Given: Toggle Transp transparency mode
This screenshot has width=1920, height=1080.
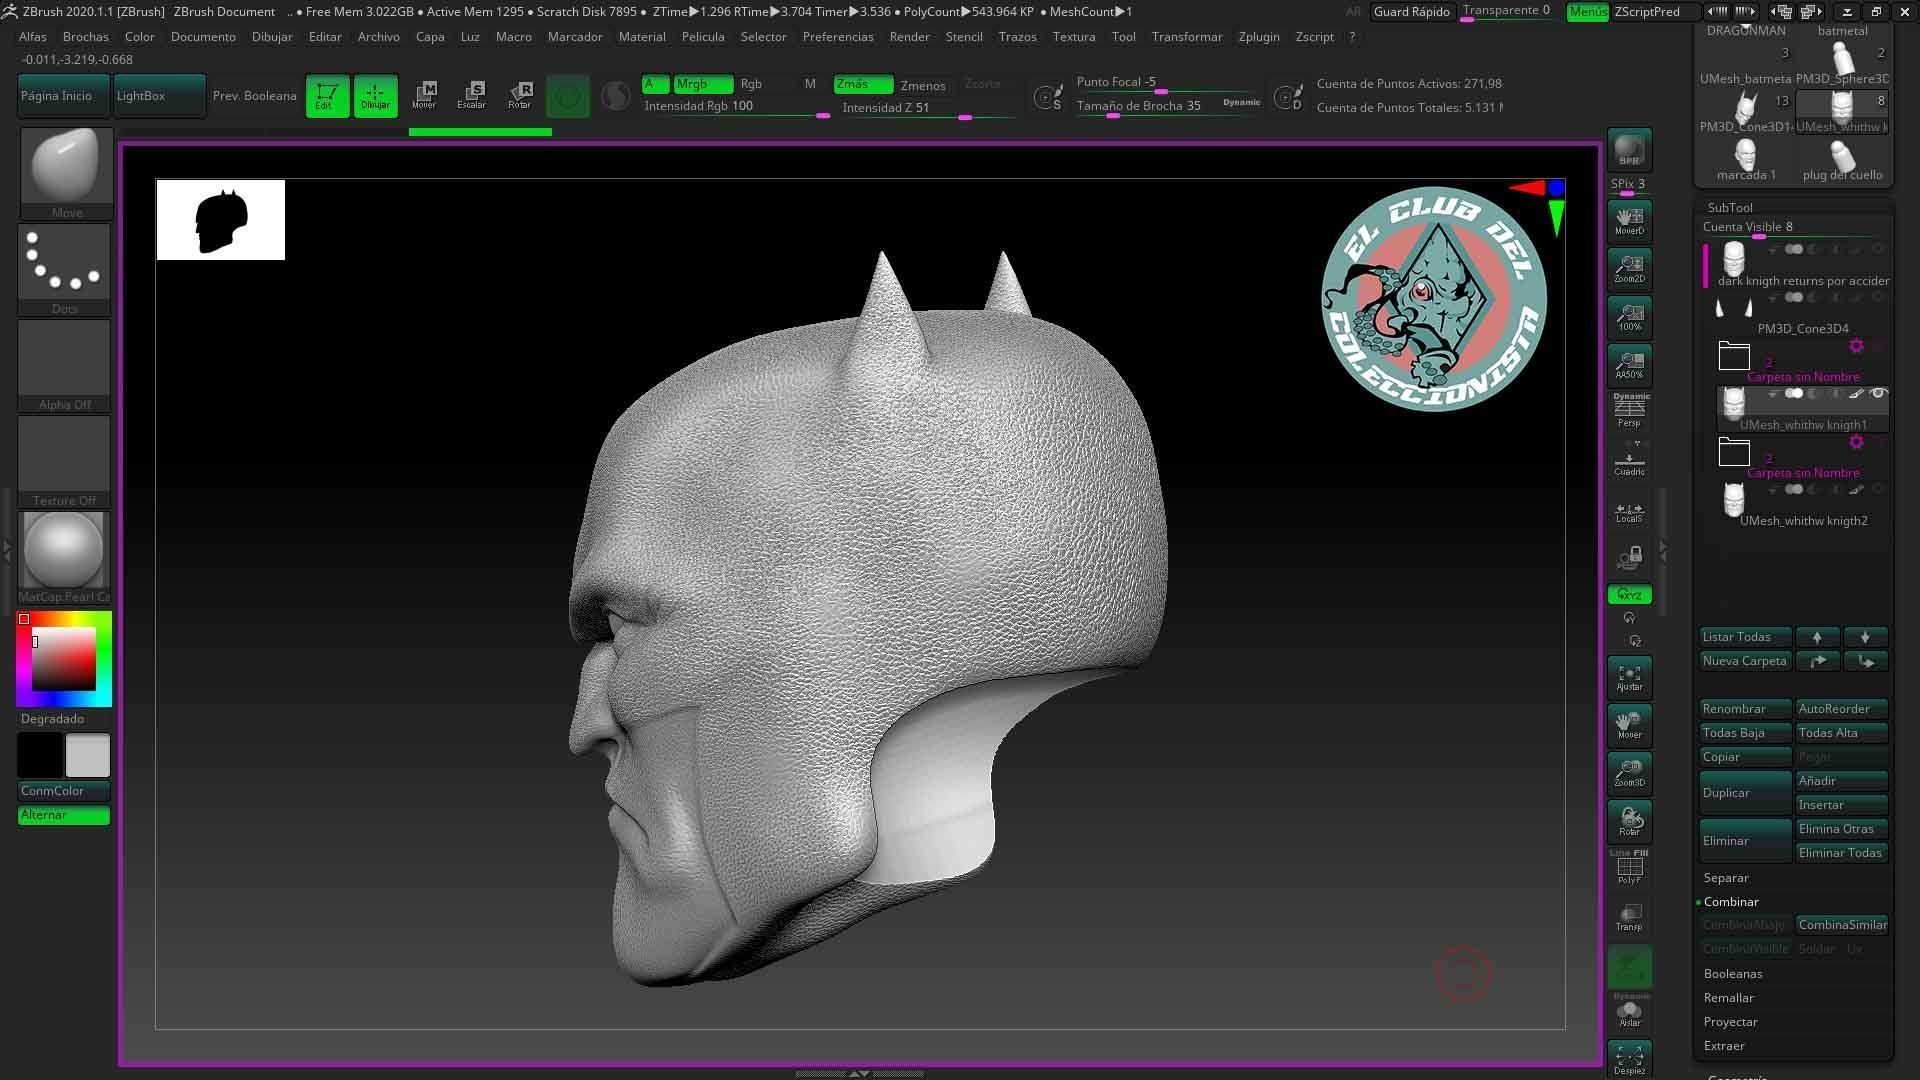Looking at the screenshot, I should click(1629, 916).
